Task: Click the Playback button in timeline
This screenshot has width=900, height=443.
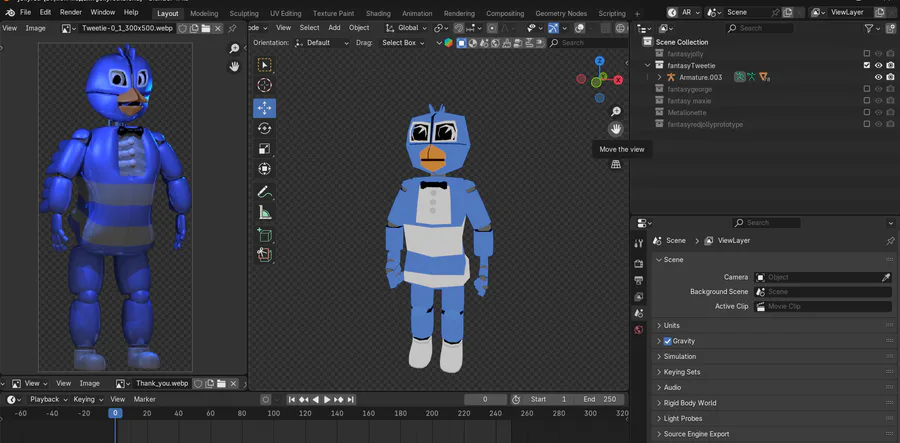Action: [46, 399]
